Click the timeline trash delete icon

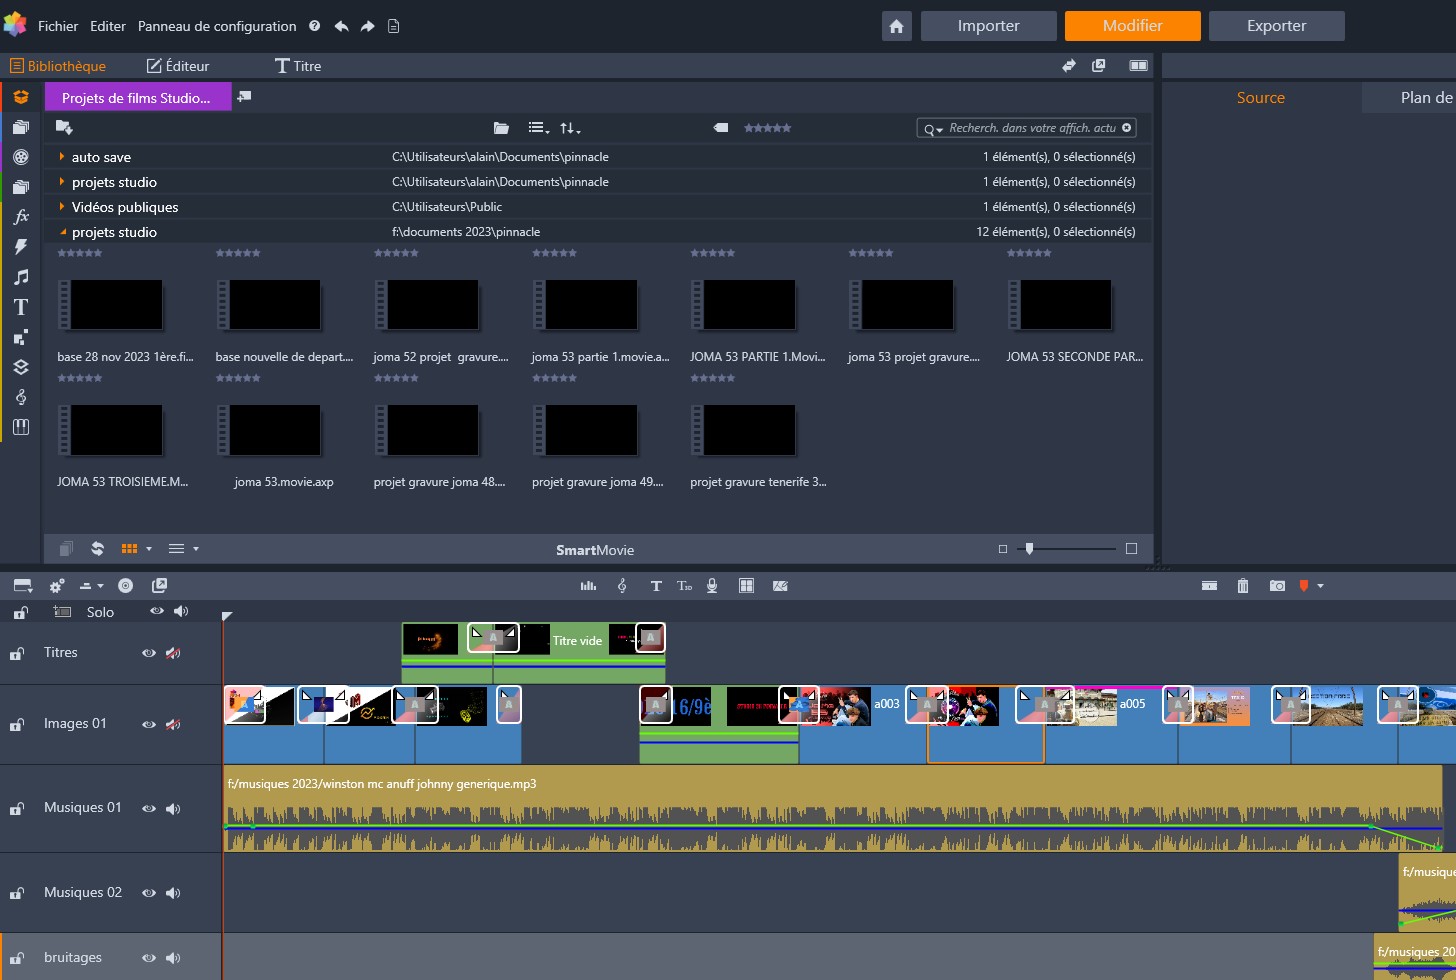pos(1243,586)
